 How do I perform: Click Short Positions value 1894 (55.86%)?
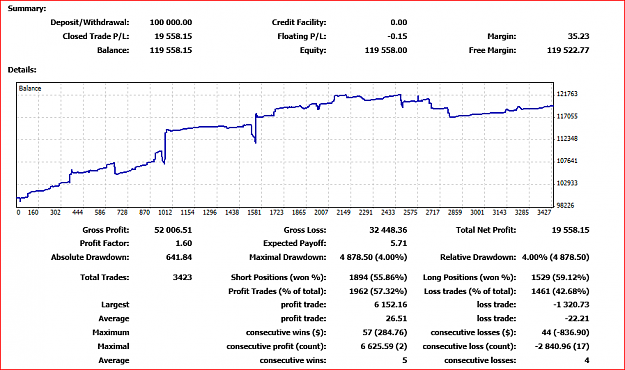378,277
